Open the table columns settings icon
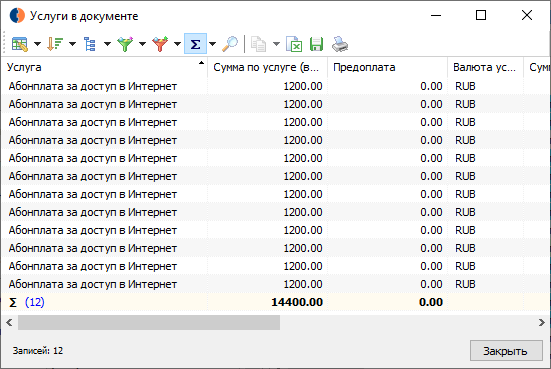 click(x=20, y=44)
